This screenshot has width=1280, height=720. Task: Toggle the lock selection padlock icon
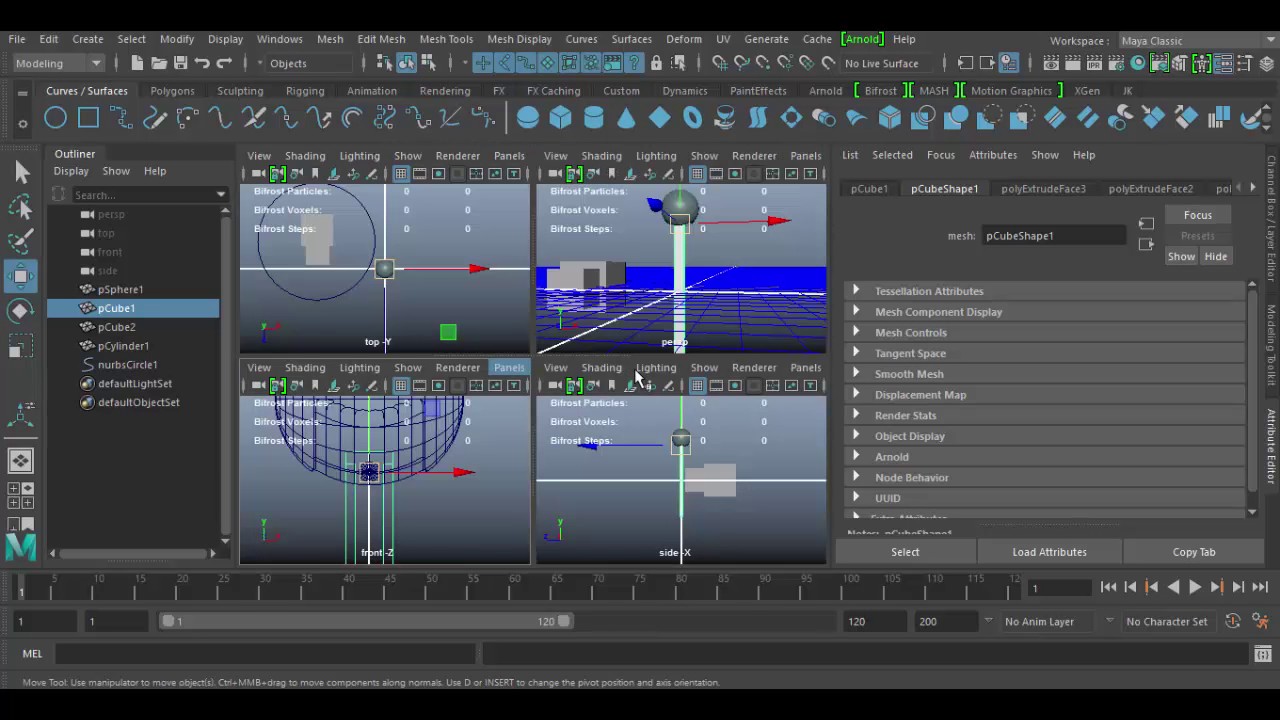tap(656, 63)
